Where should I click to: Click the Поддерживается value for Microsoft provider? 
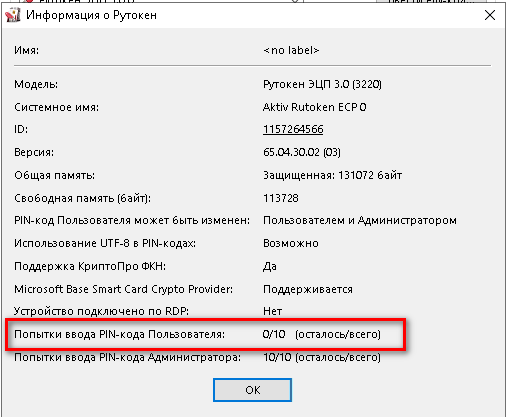(x=308, y=289)
